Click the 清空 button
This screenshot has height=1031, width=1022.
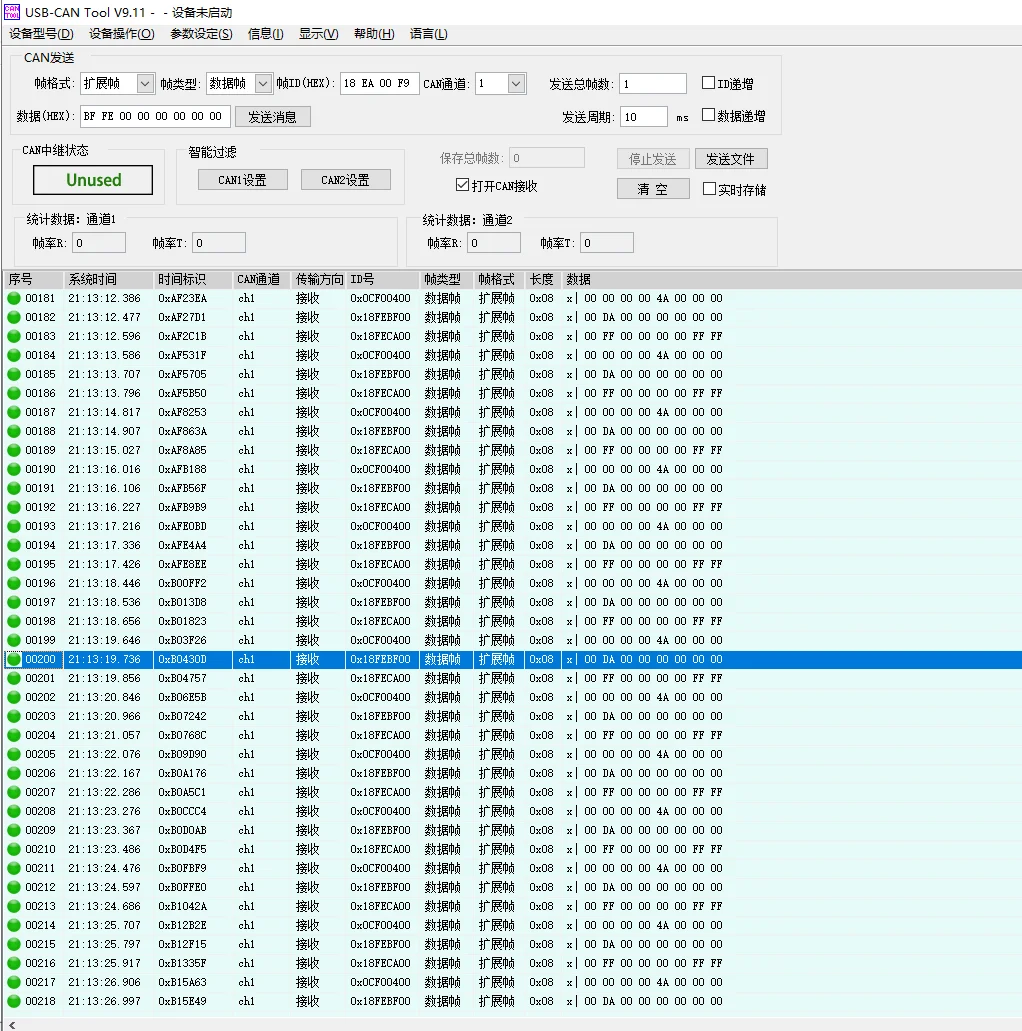652,189
